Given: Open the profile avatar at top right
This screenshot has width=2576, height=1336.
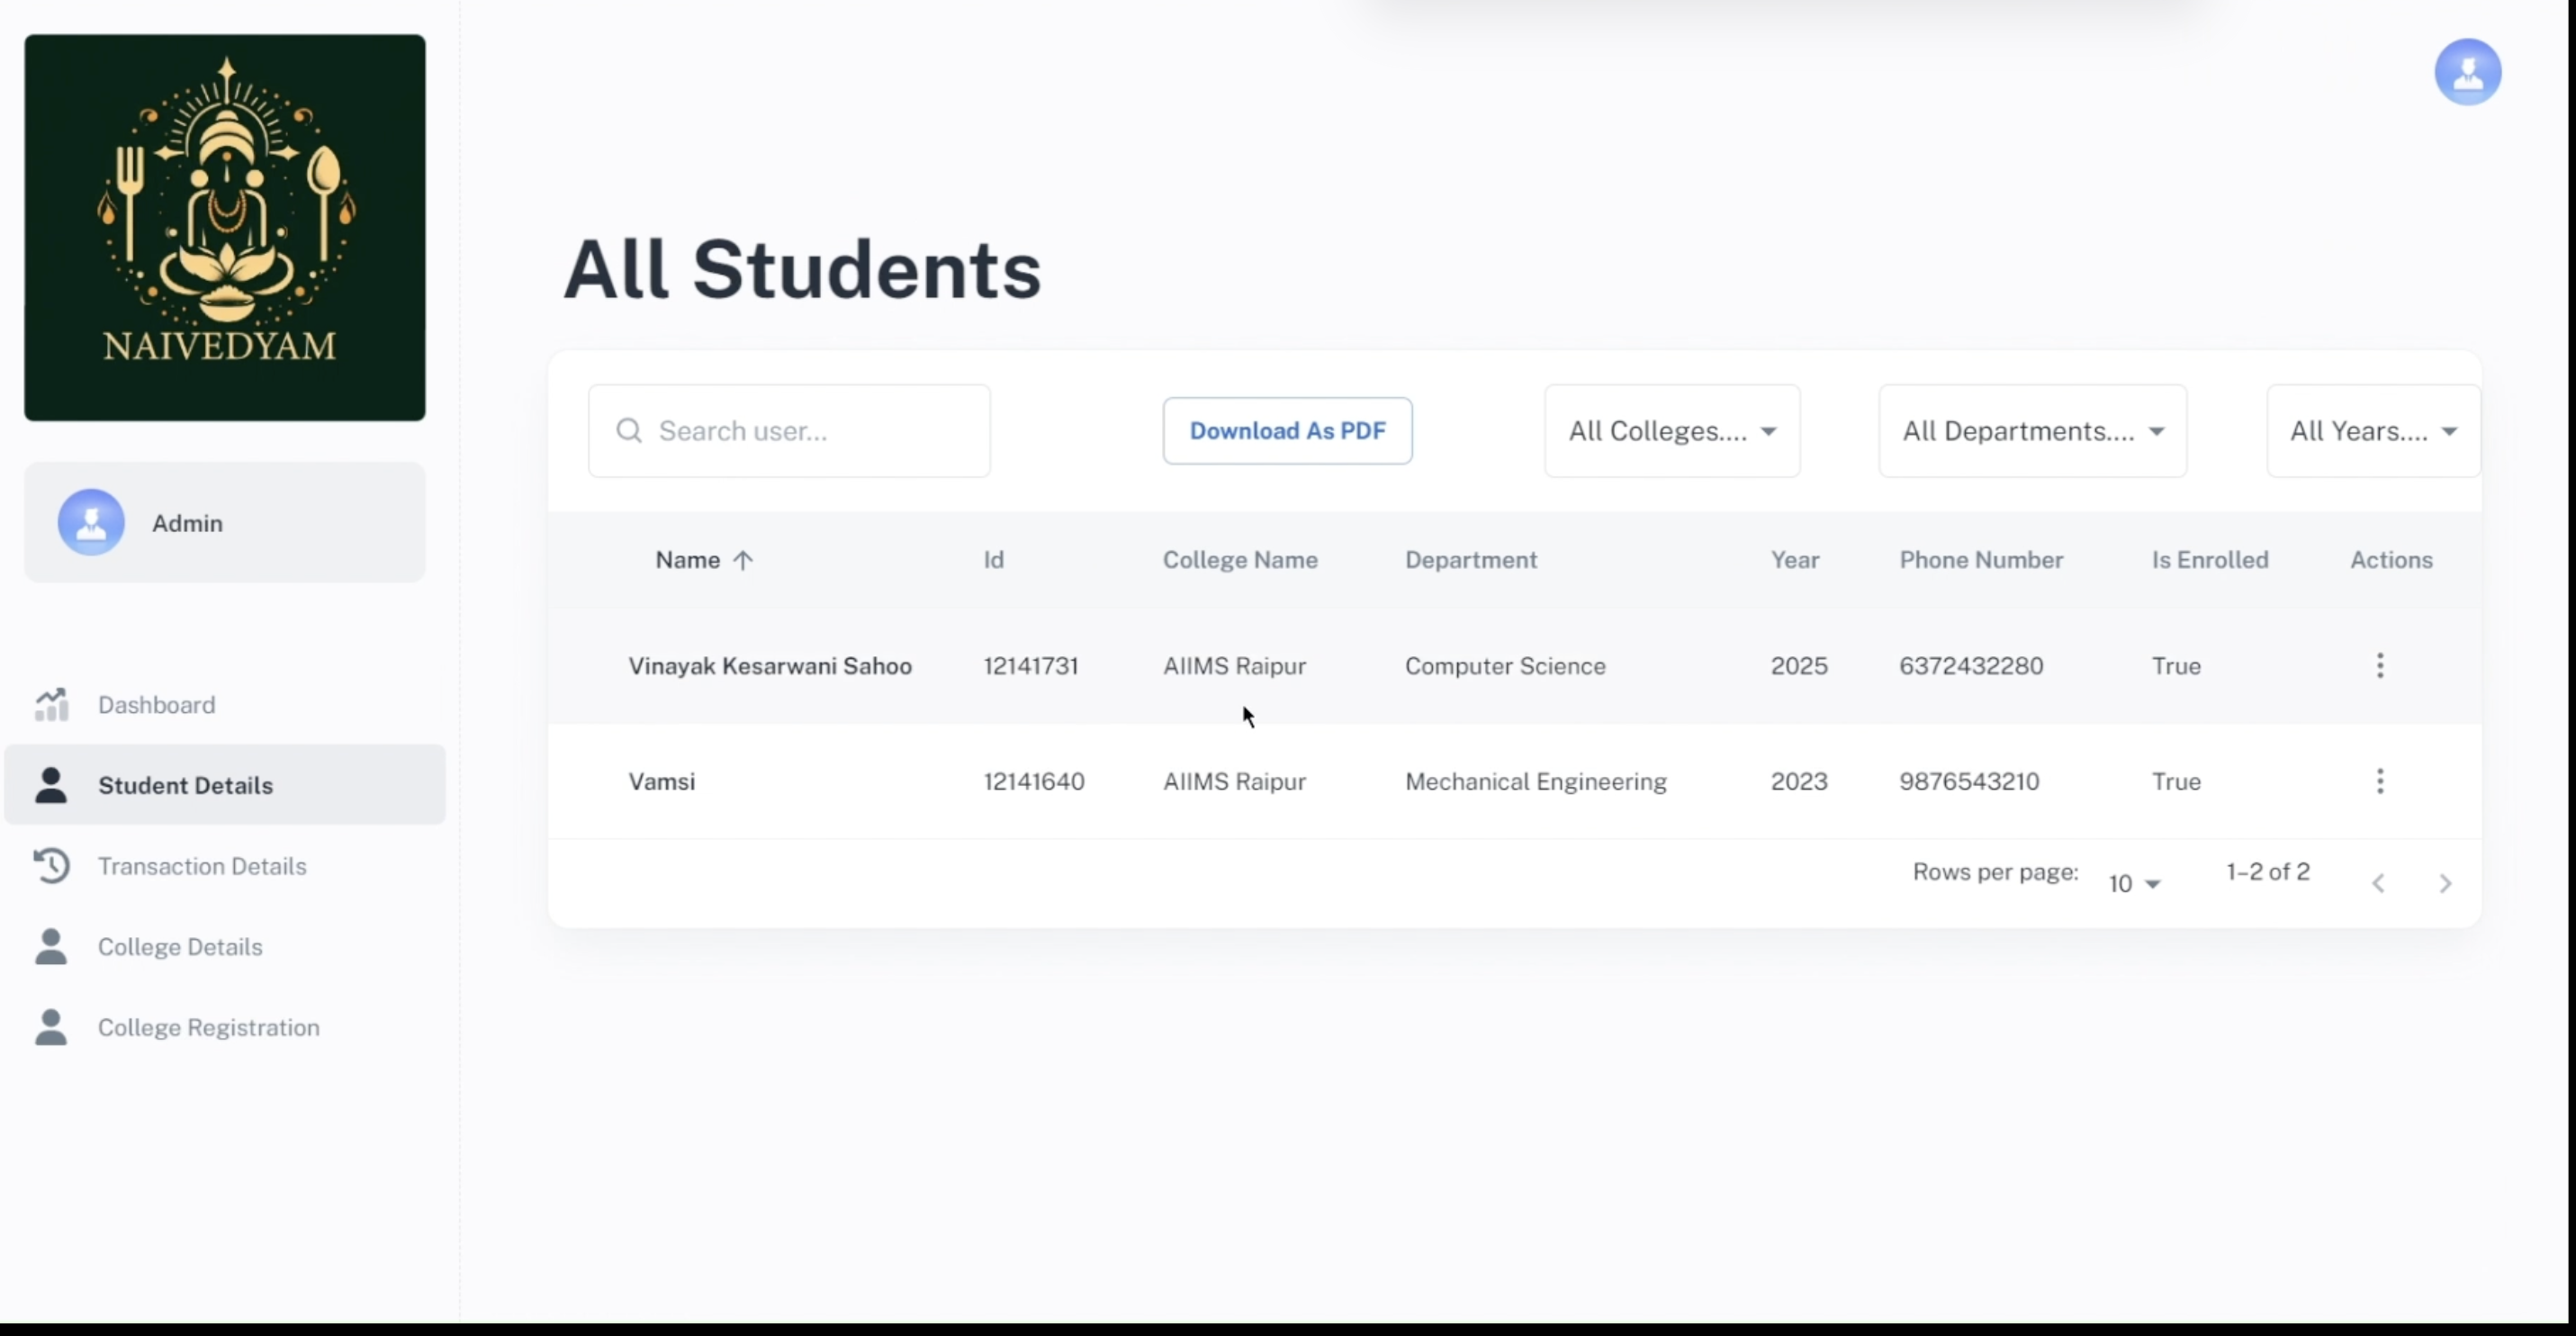Looking at the screenshot, I should pos(2467,71).
